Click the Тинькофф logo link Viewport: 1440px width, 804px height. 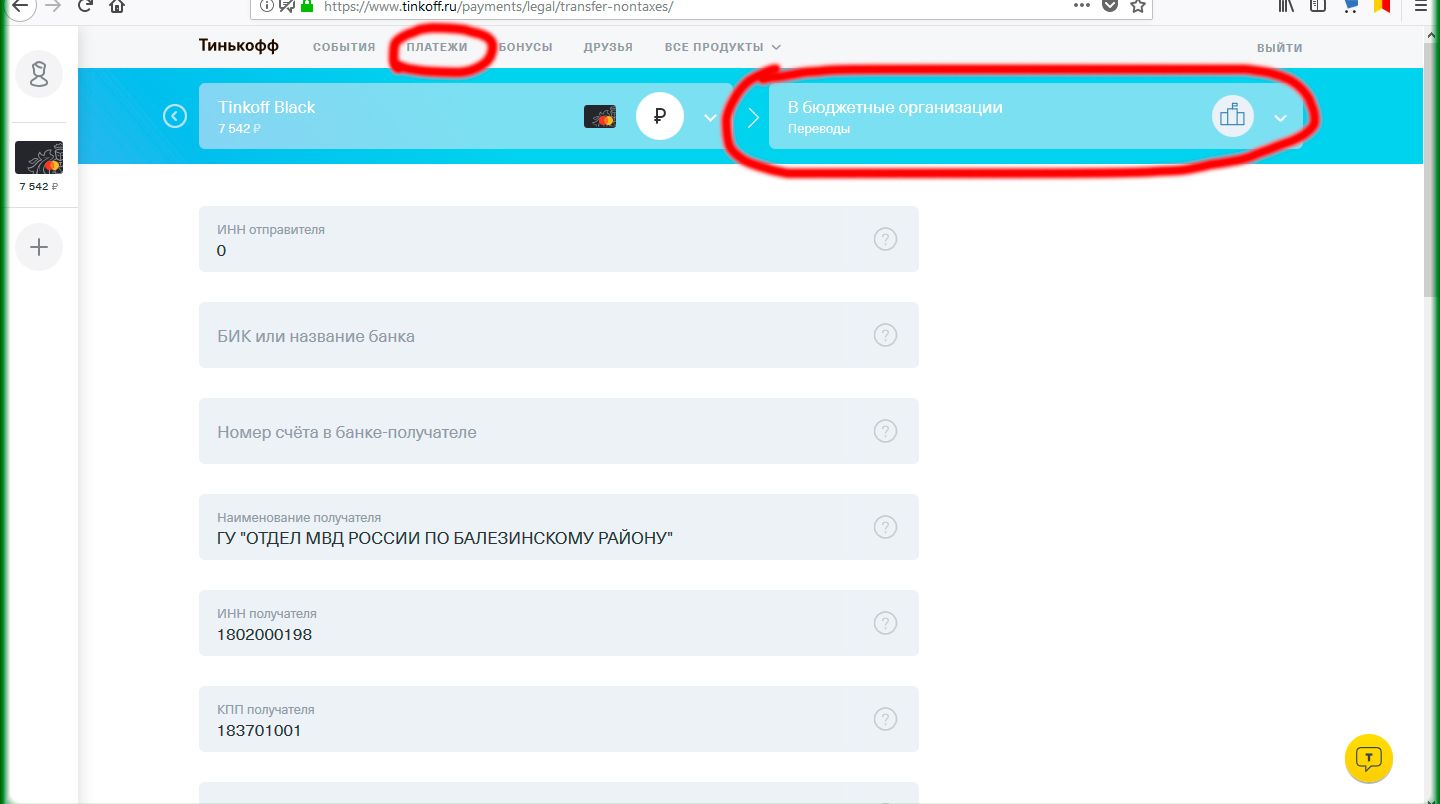coord(239,46)
